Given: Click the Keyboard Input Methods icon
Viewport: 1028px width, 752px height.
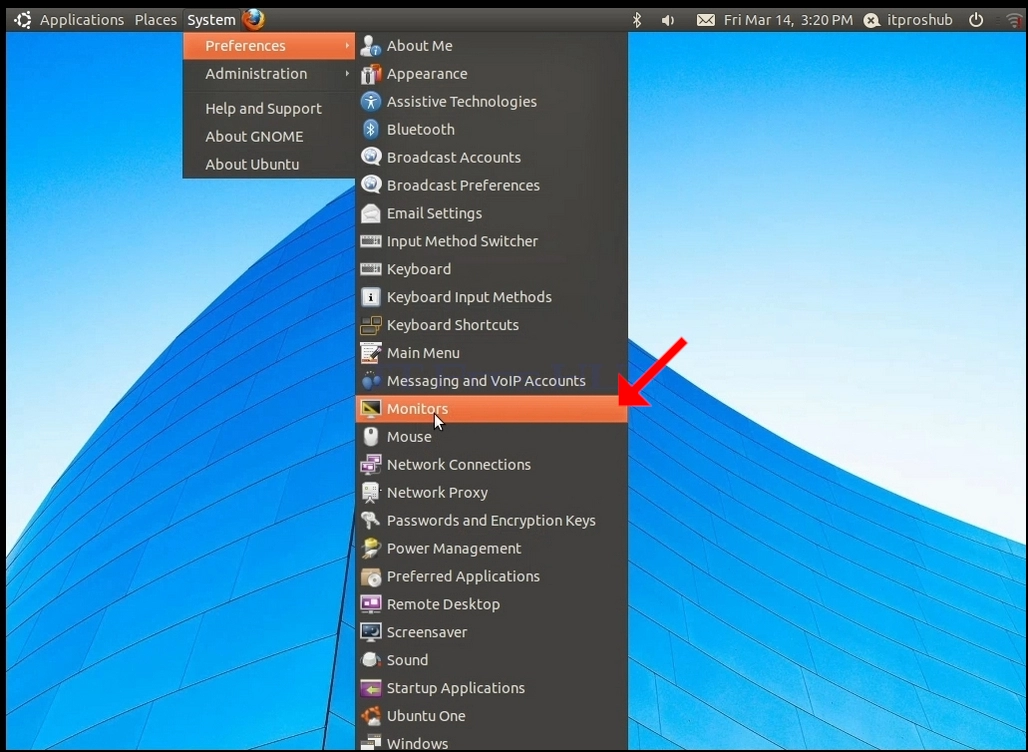Looking at the screenshot, I should coord(370,297).
